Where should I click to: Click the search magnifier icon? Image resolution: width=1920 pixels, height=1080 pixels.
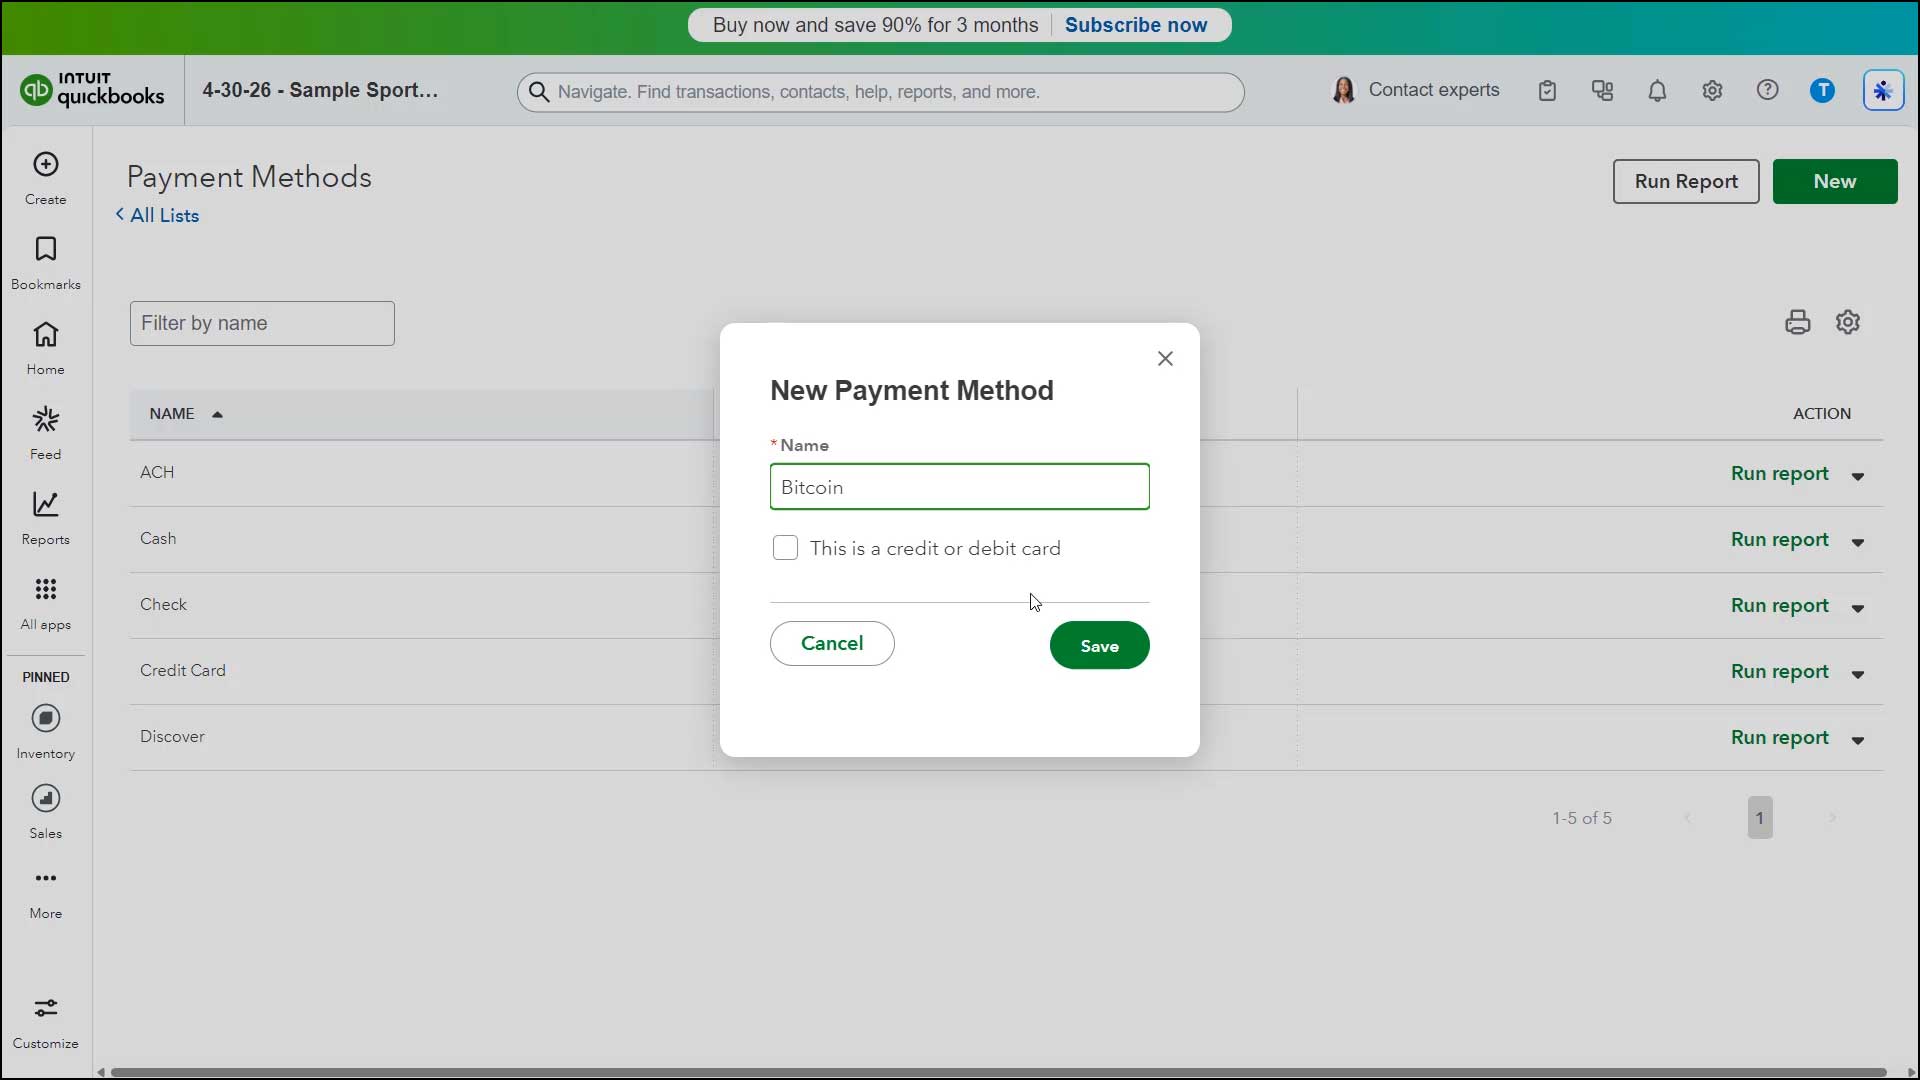click(x=539, y=92)
